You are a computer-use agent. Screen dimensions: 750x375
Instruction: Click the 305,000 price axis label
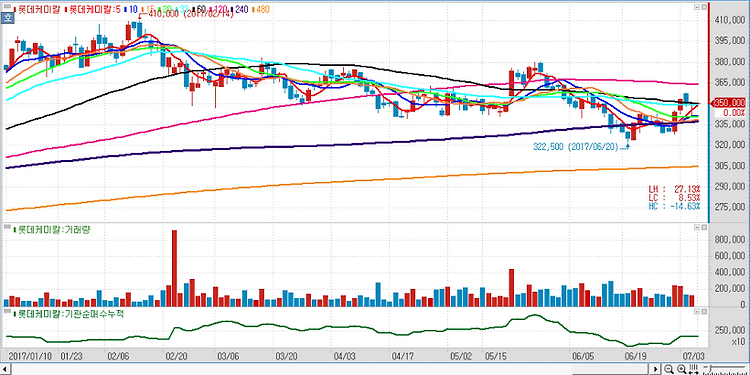[730, 165]
